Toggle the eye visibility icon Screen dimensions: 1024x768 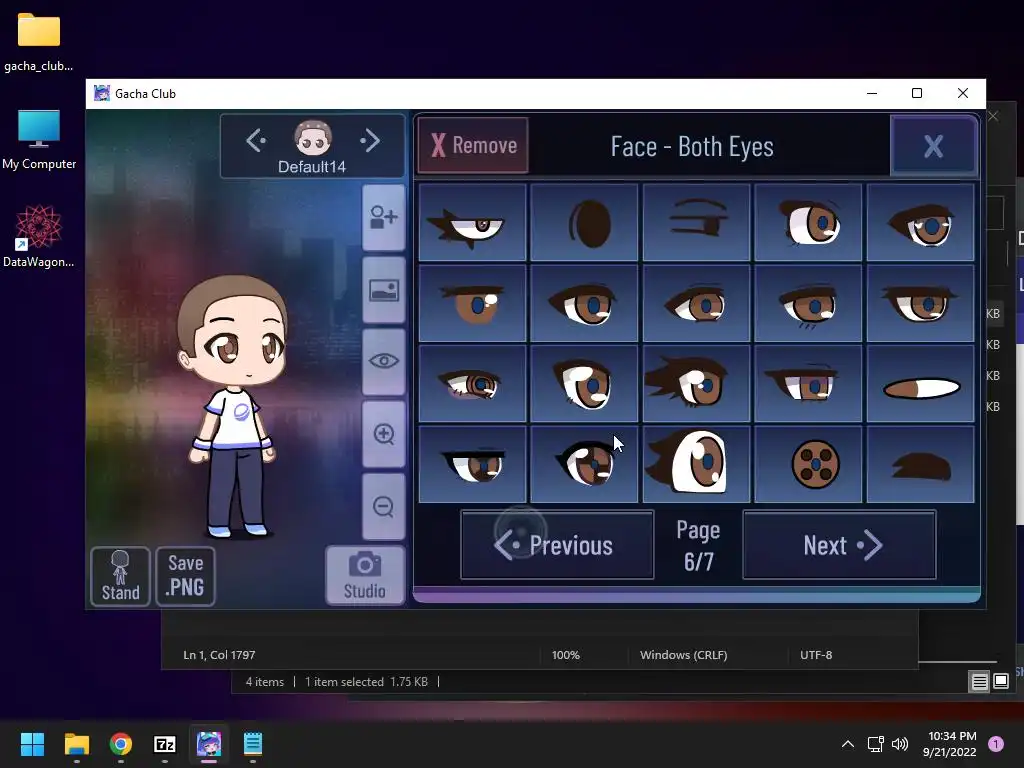pos(383,361)
